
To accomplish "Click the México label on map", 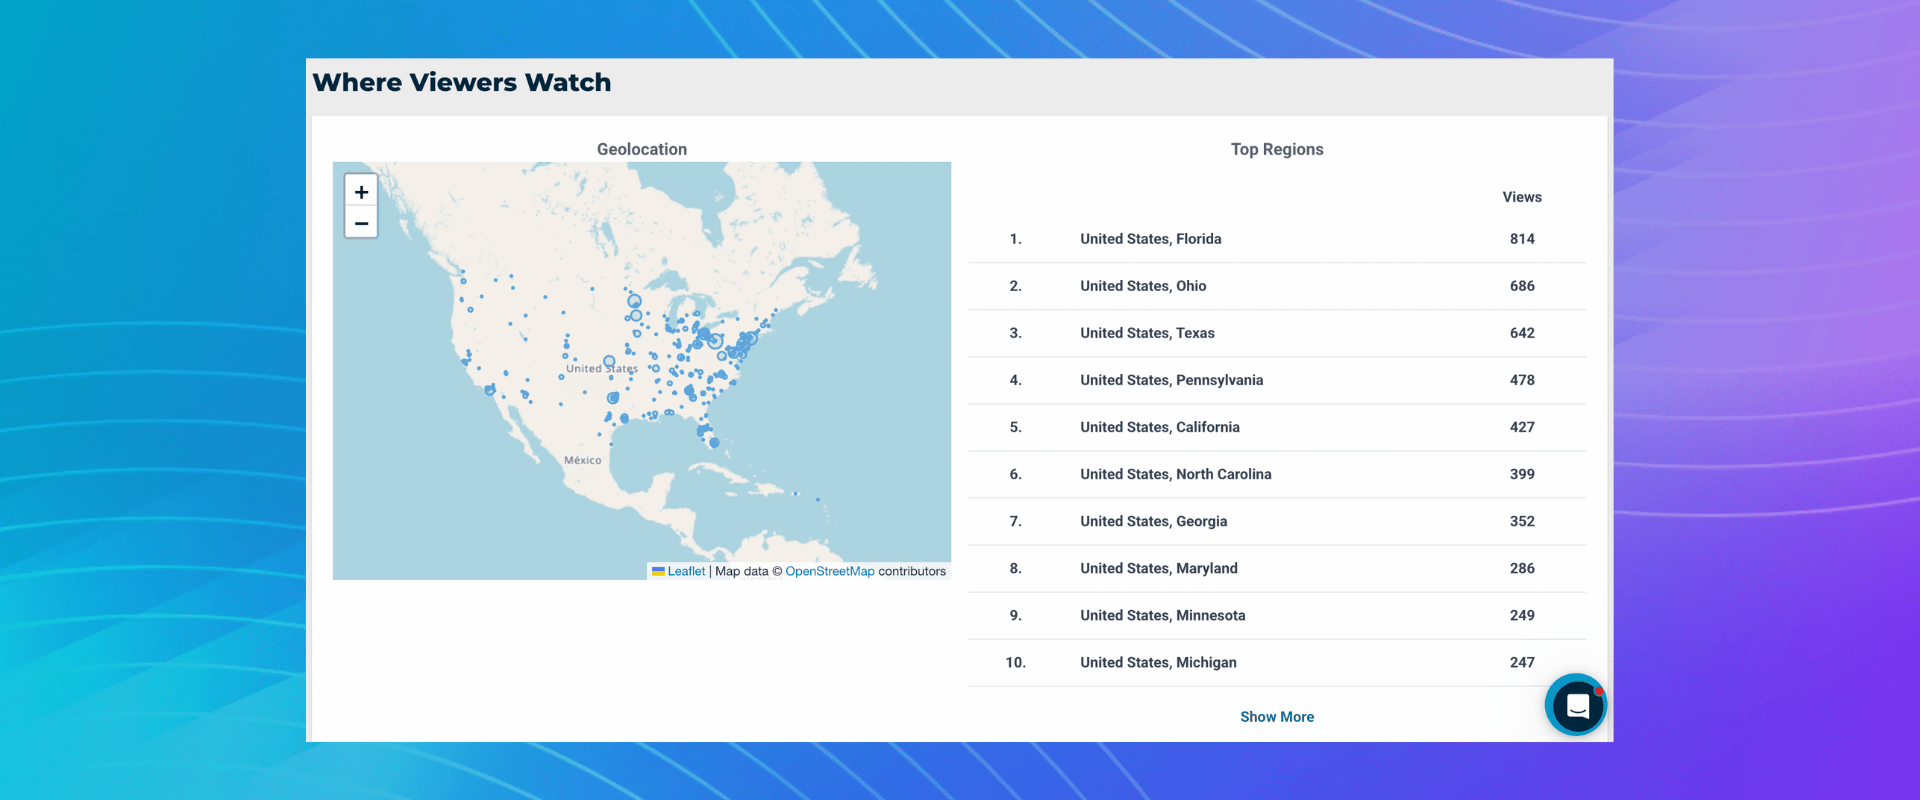I will point(583,460).
